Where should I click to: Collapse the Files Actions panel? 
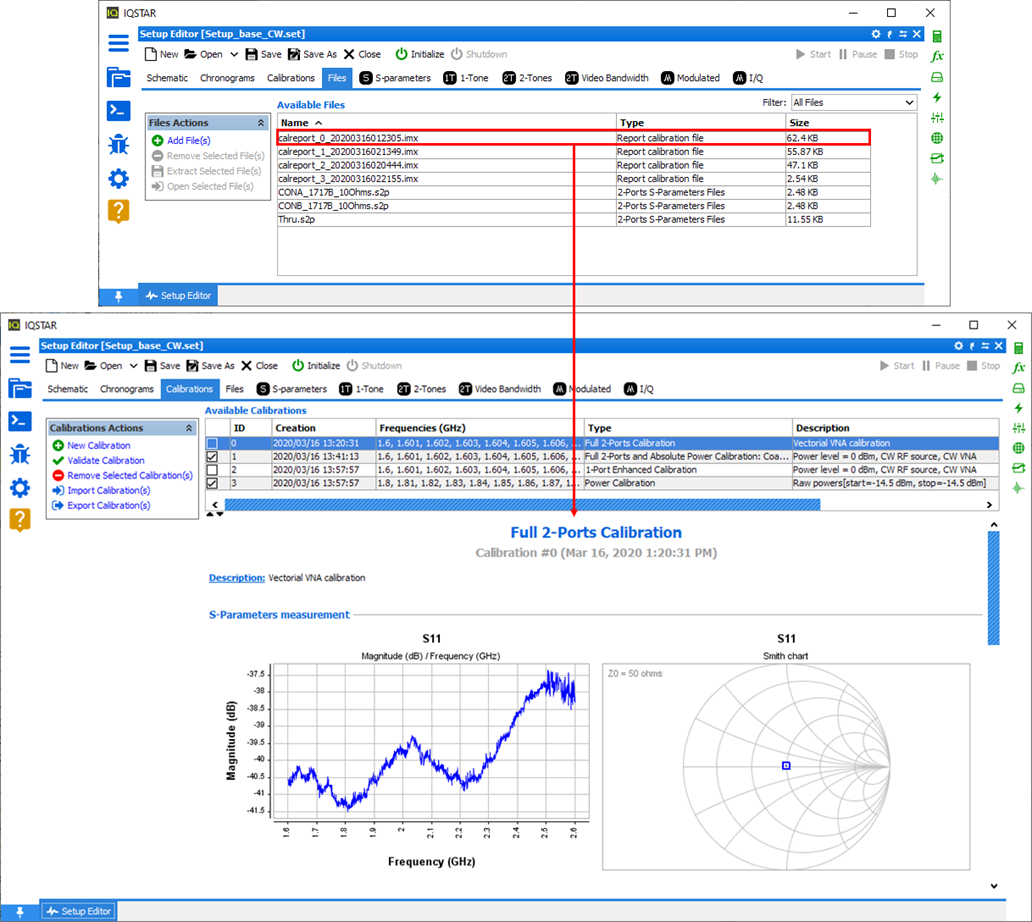[x=261, y=123]
